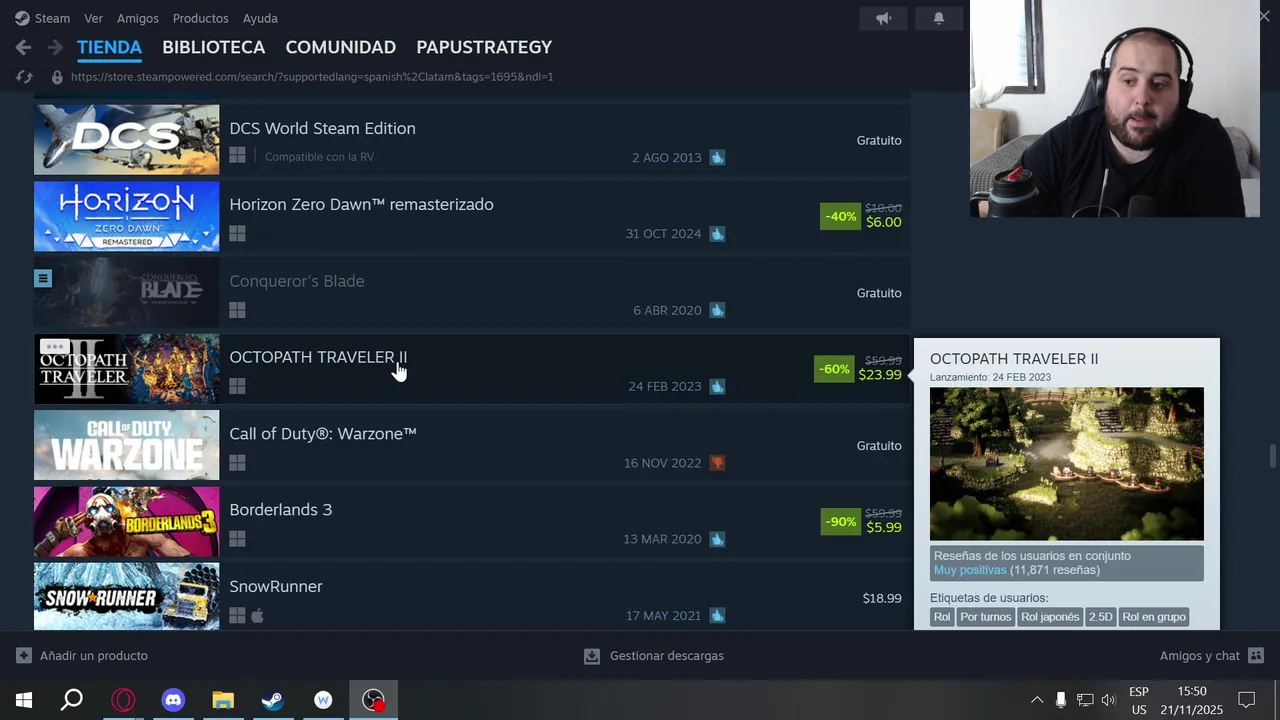Open the Productos menu
This screenshot has width=1280, height=720.
(200, 18)
